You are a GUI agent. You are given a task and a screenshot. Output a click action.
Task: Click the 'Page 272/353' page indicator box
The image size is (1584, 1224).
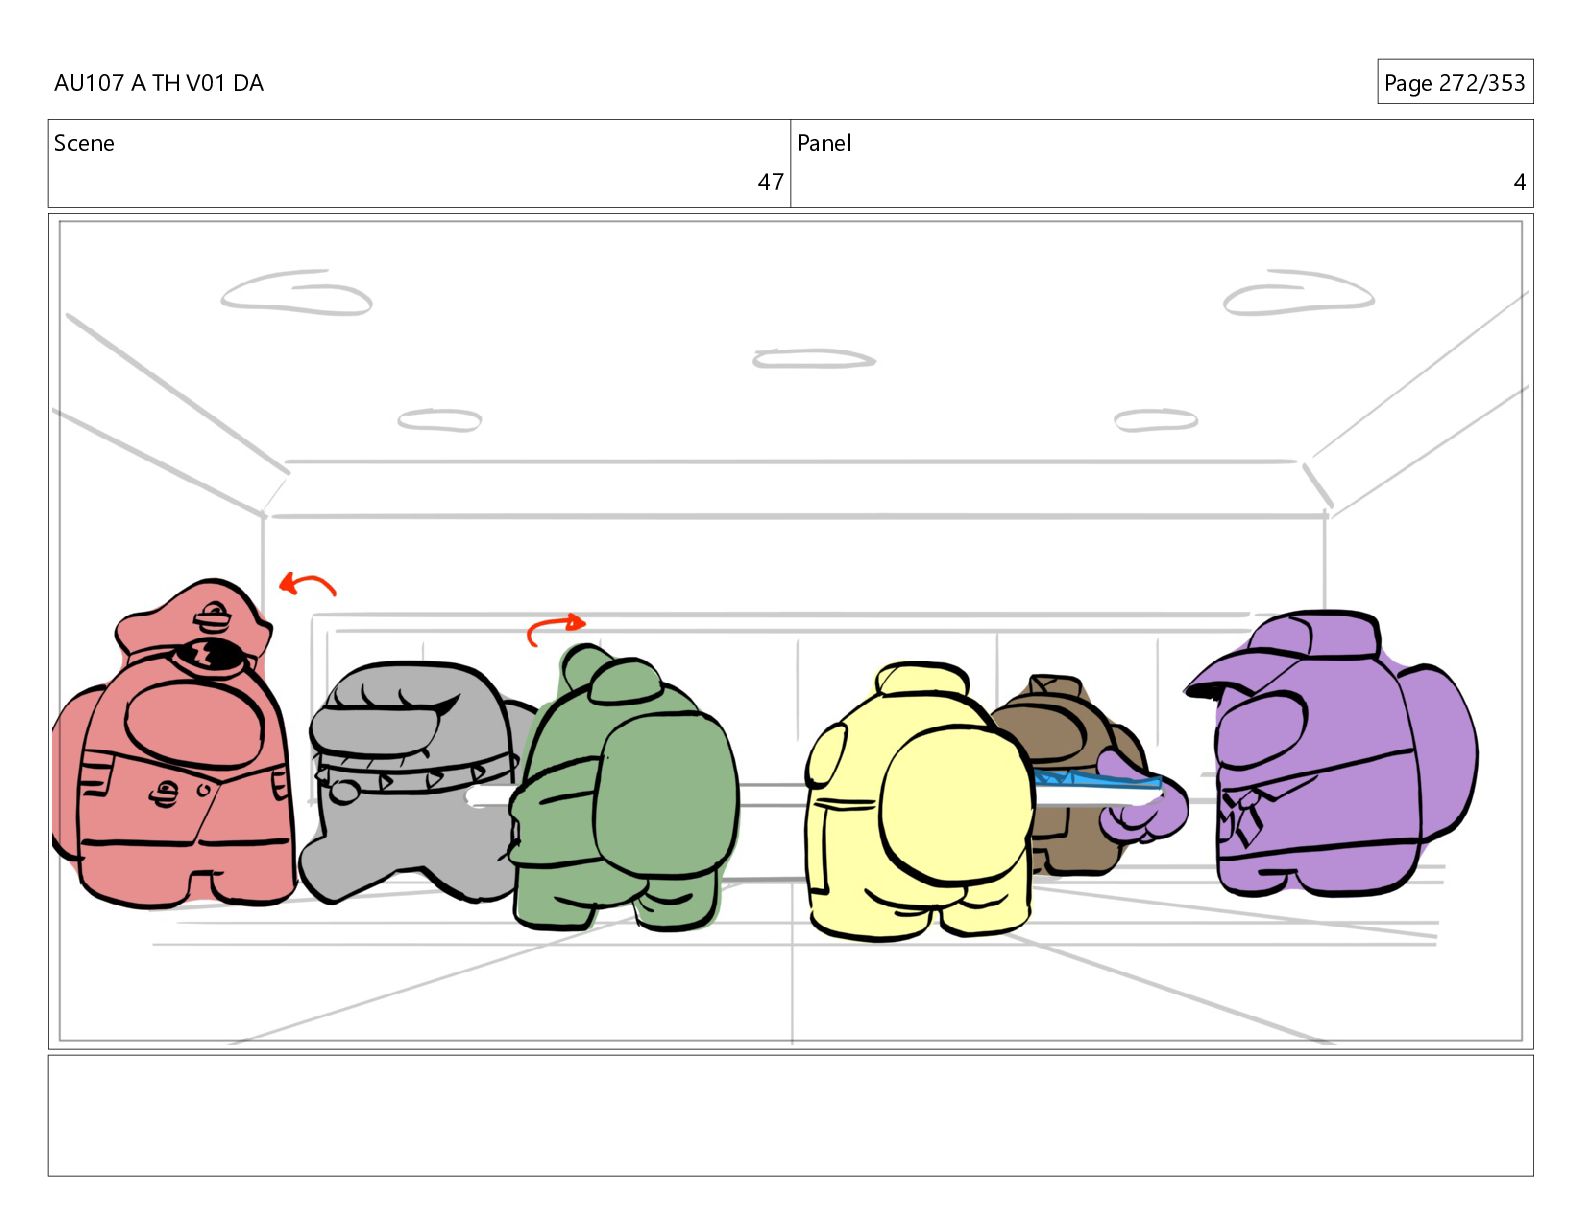click(x=1454, y=82)
